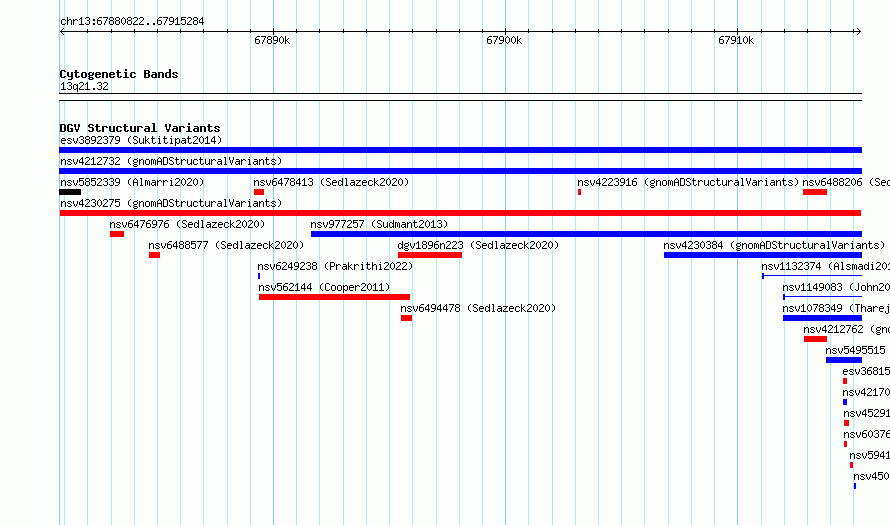Click the Cytogenetic Bands track heading
The height and width of the screenshot is (525, 890).
coord(119,74)
